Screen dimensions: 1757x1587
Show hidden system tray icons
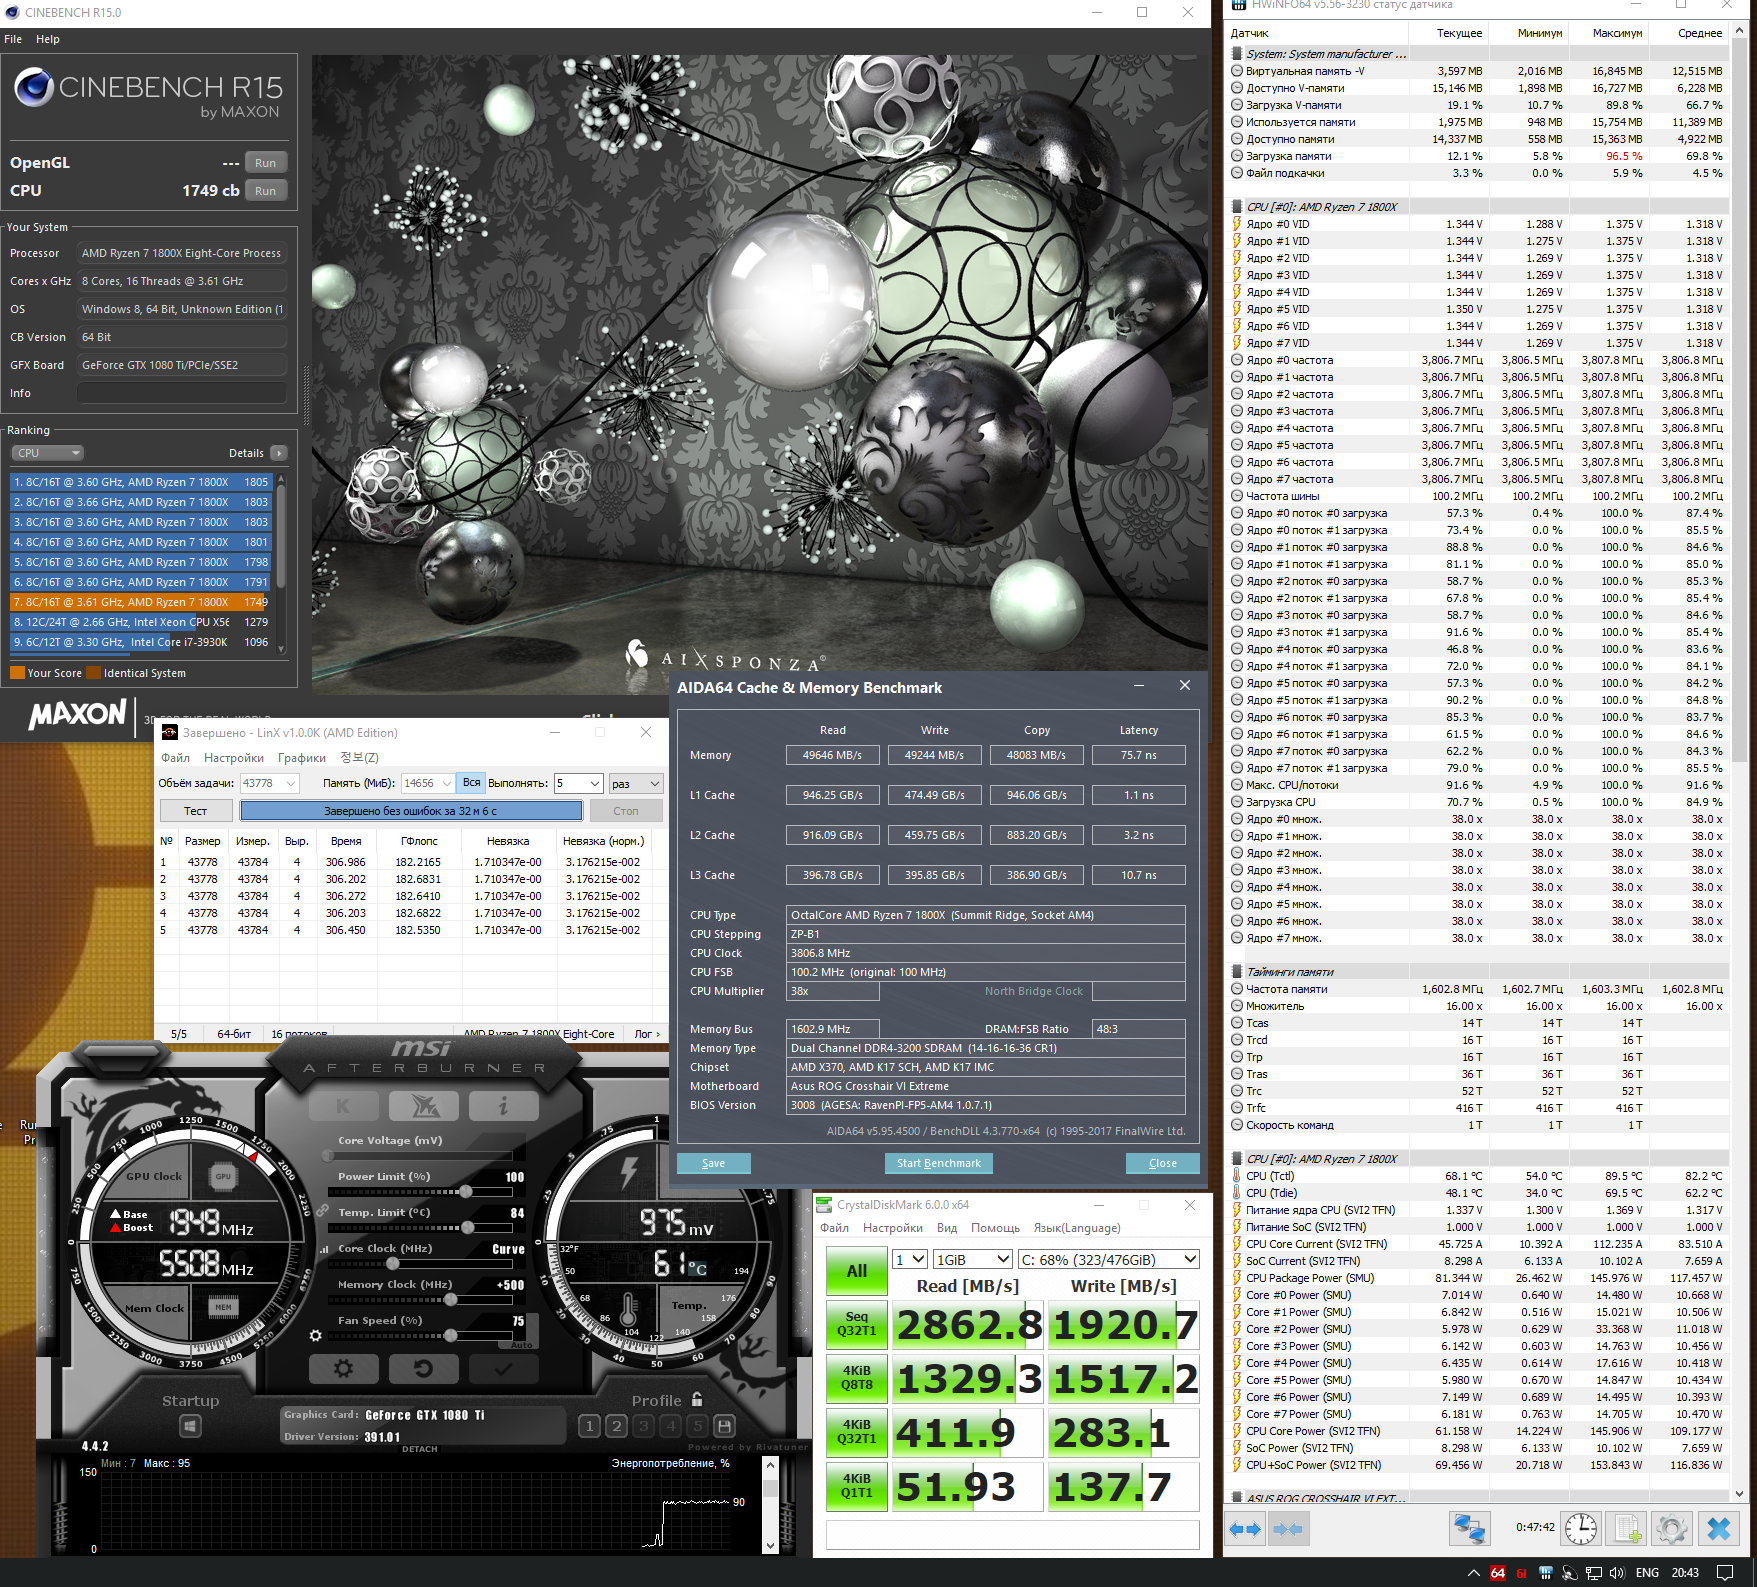(1473, 1573)
